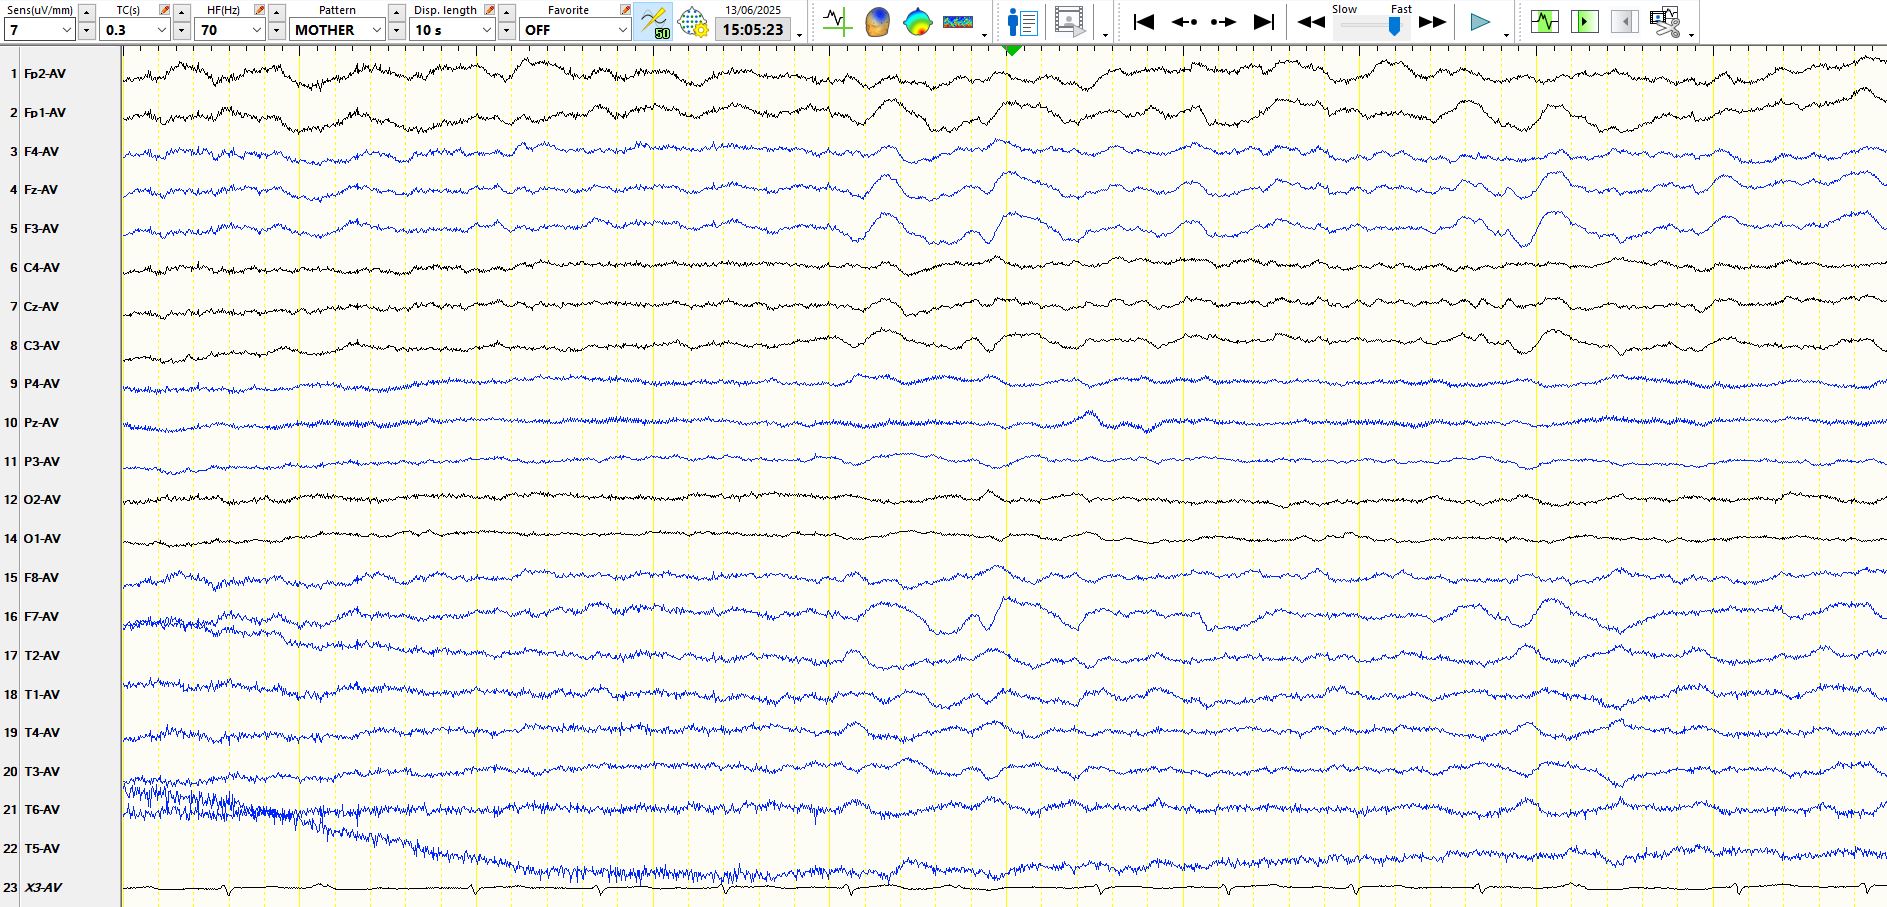Click the video clip editing scissors icon
This screenshot has width=1887, height=907.
click(x=1665, y=22)
